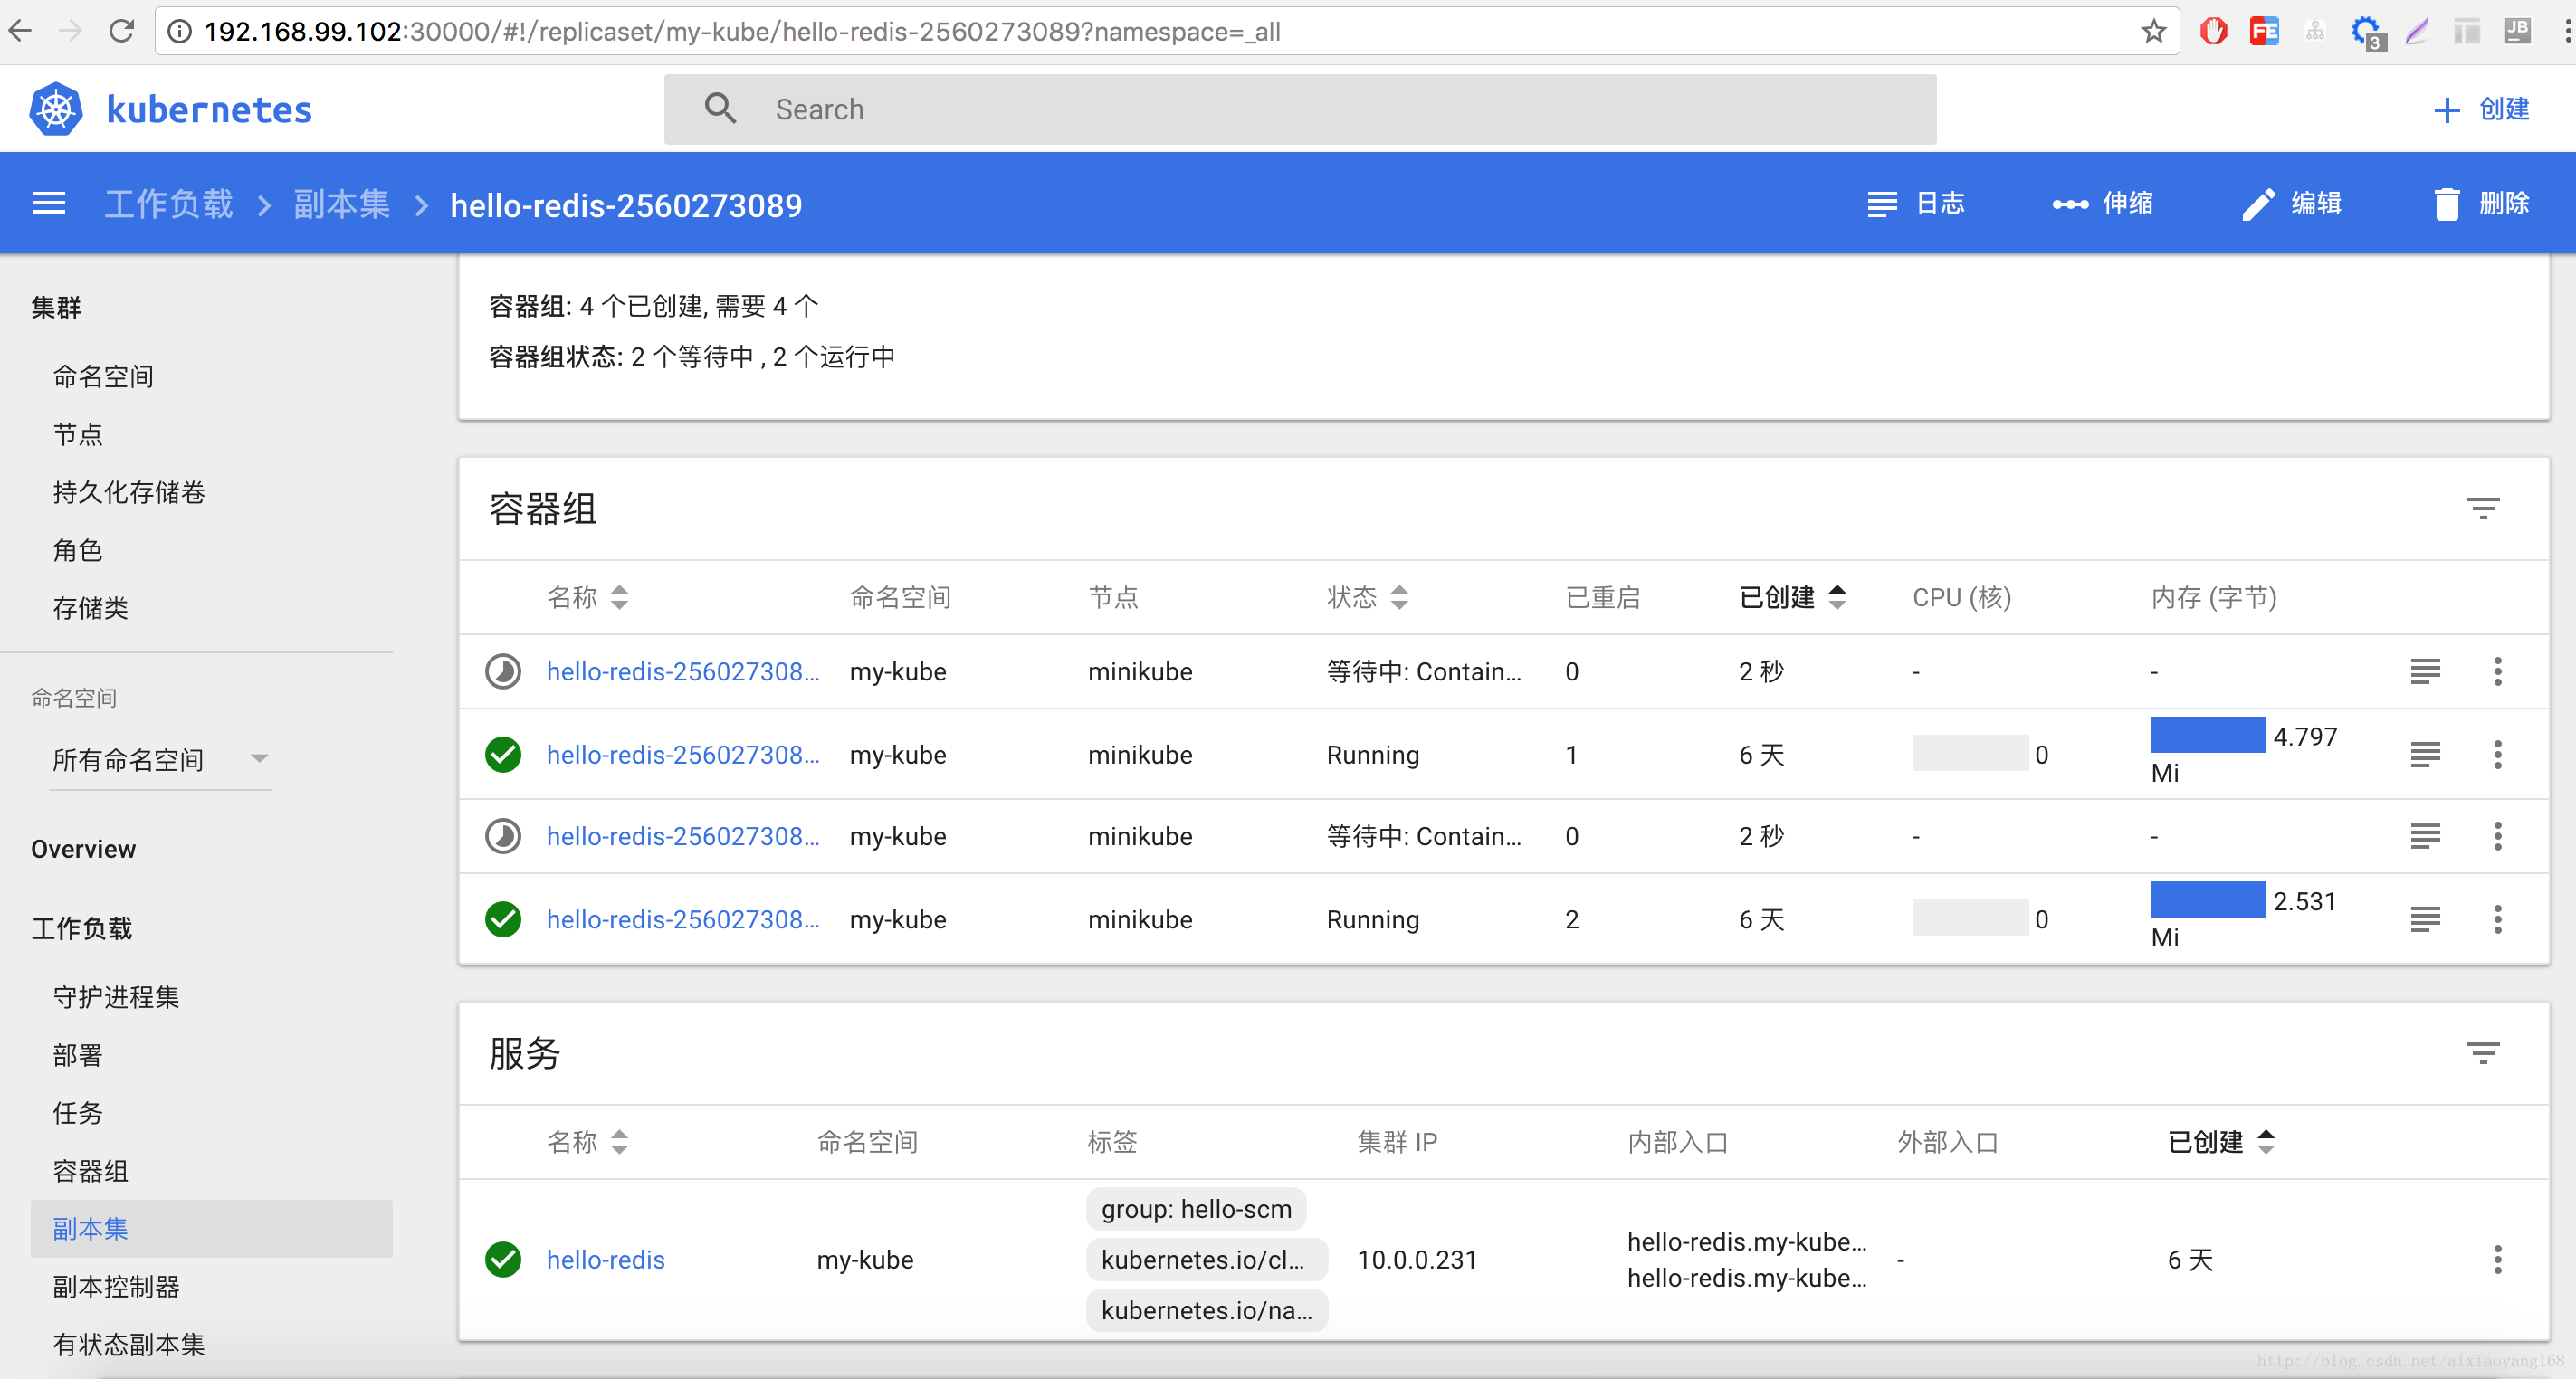The width and height of the screenshot is (2576, 1379).
Task: Open the navigation hamburger menu
Action: 48,203
